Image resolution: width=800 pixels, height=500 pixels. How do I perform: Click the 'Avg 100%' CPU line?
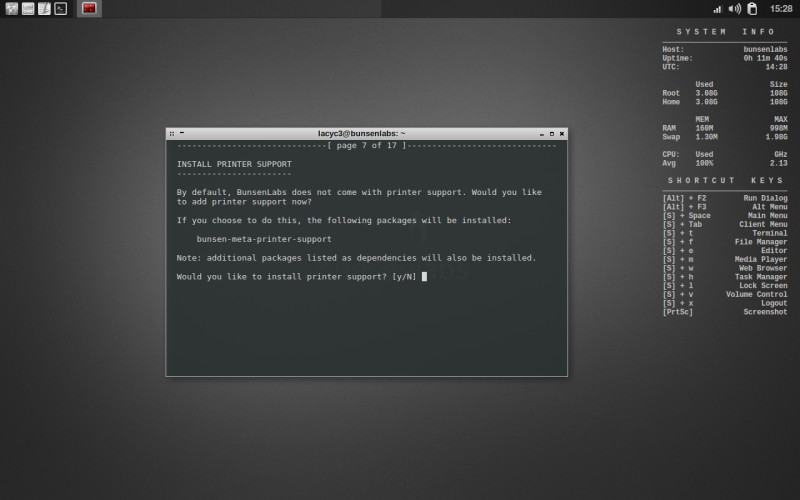coord(724,164)
